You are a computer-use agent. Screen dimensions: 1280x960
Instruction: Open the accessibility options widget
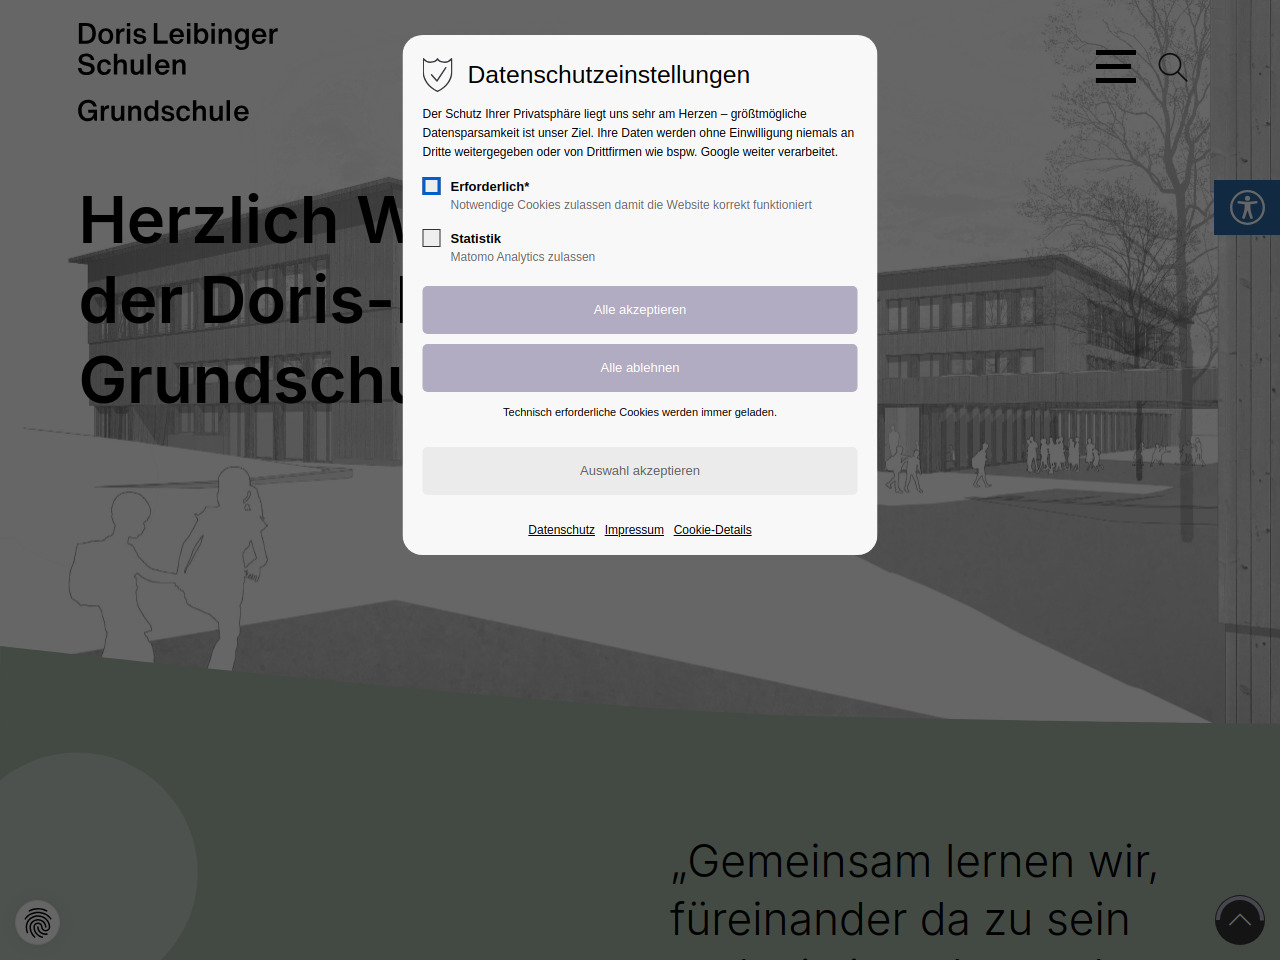[1246, 208]
